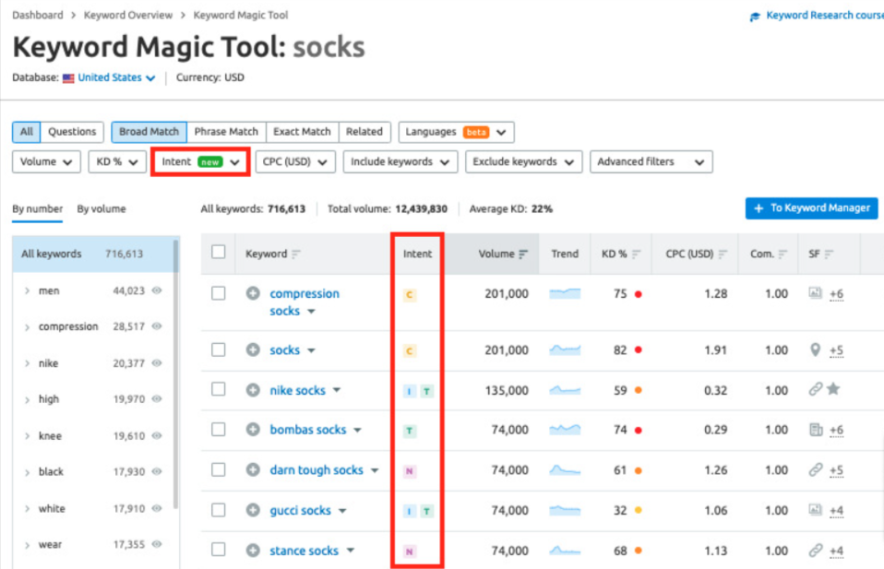Viewport: 884px width, 569px height.
Task: Click the sort icon in Volume column header
Action: tap(523, 254)
